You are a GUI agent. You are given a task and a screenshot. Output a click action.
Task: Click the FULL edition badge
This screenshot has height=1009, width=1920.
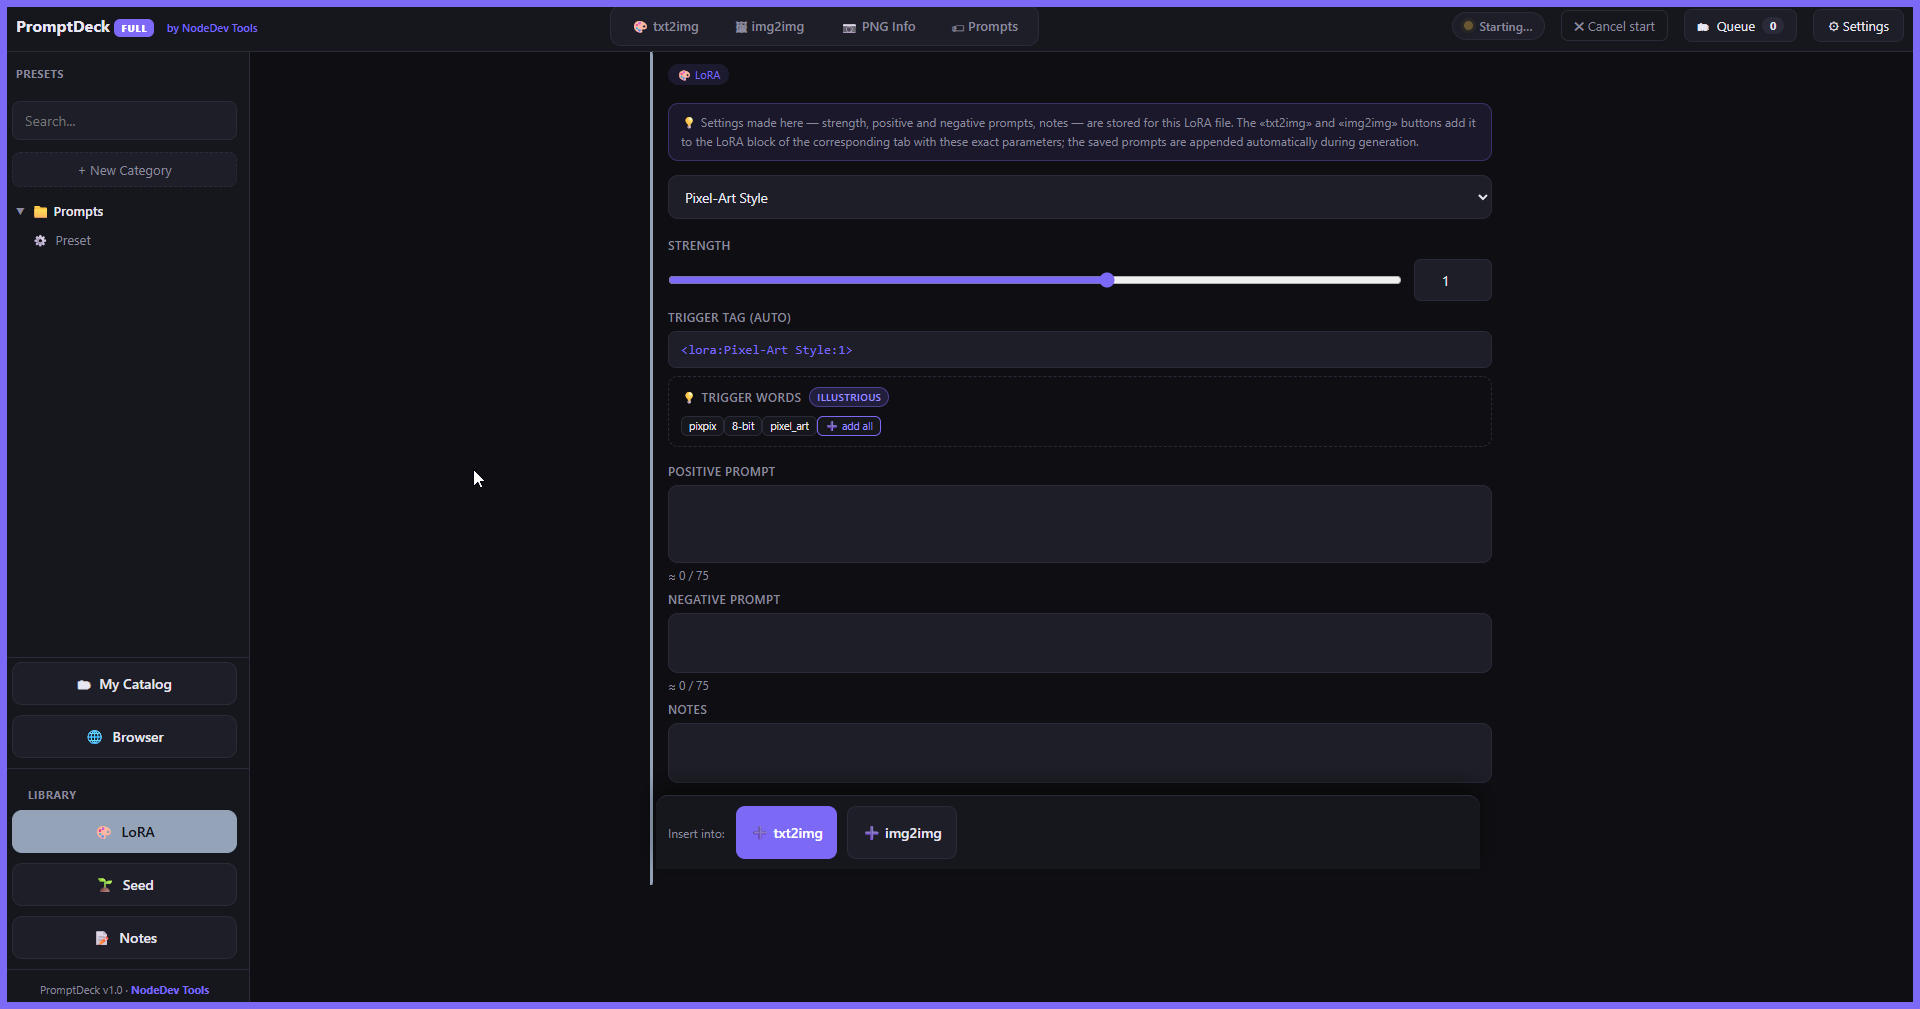[x=134, y=28]
